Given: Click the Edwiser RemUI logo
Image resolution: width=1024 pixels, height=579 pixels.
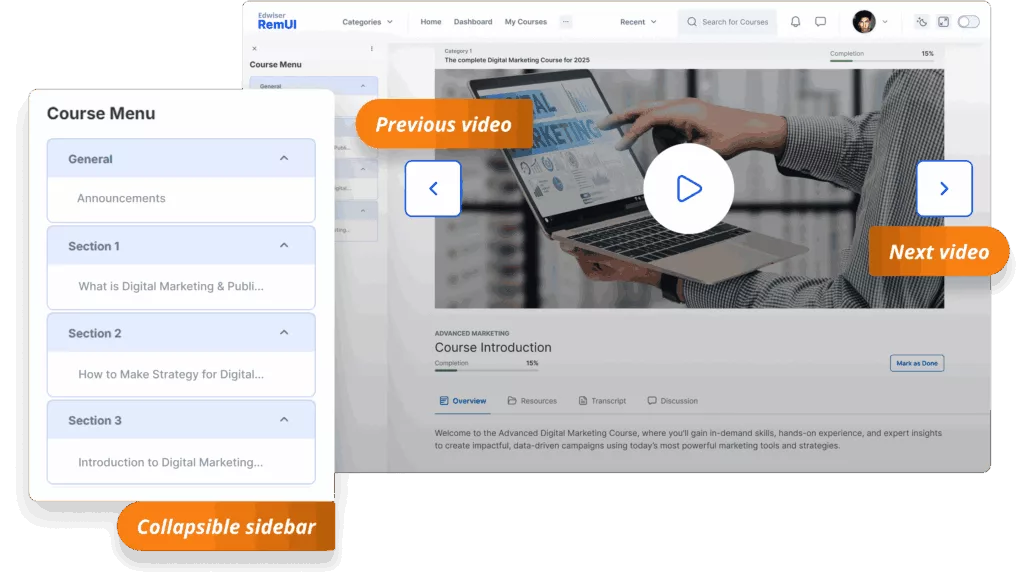Looking at the screenshot, I should [276, 21].
